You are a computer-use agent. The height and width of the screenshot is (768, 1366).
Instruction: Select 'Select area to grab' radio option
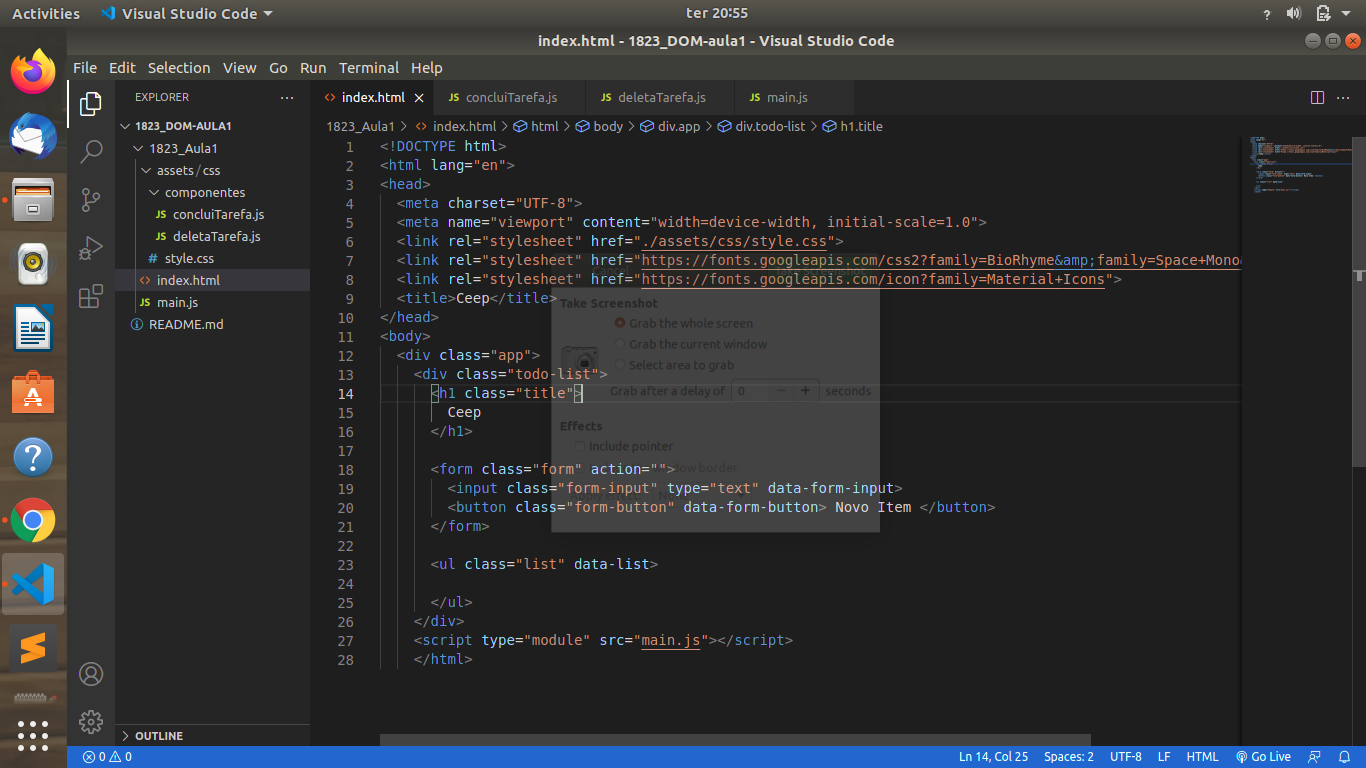click(620, 365)
